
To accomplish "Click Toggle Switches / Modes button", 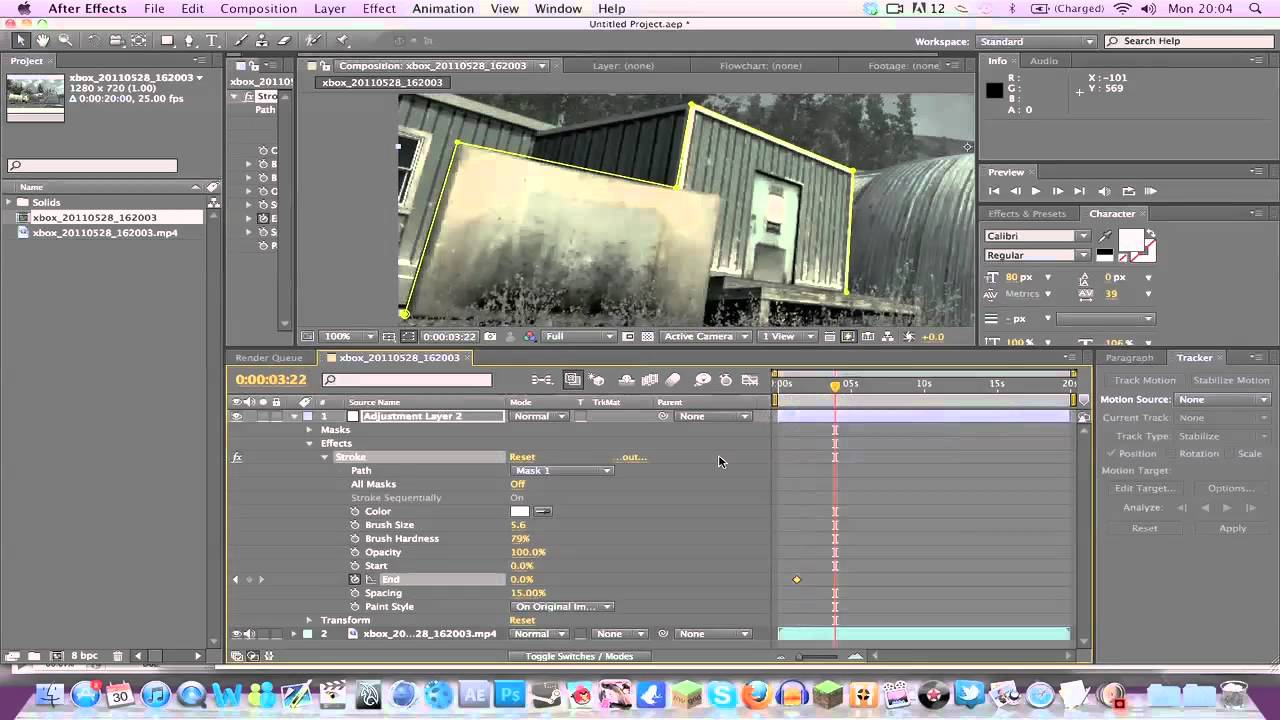I will [579, 657].
